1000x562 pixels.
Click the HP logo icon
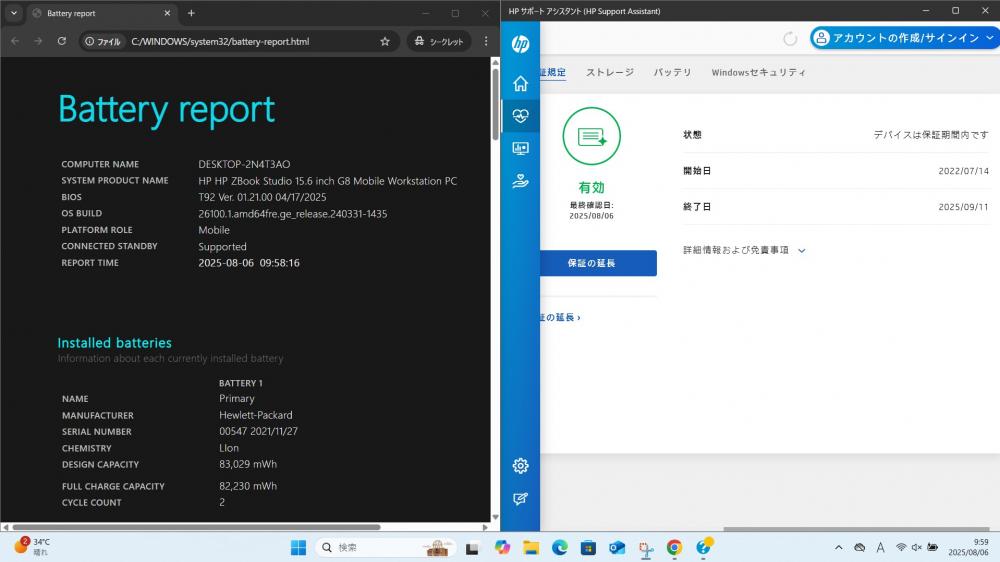[520, 43]
